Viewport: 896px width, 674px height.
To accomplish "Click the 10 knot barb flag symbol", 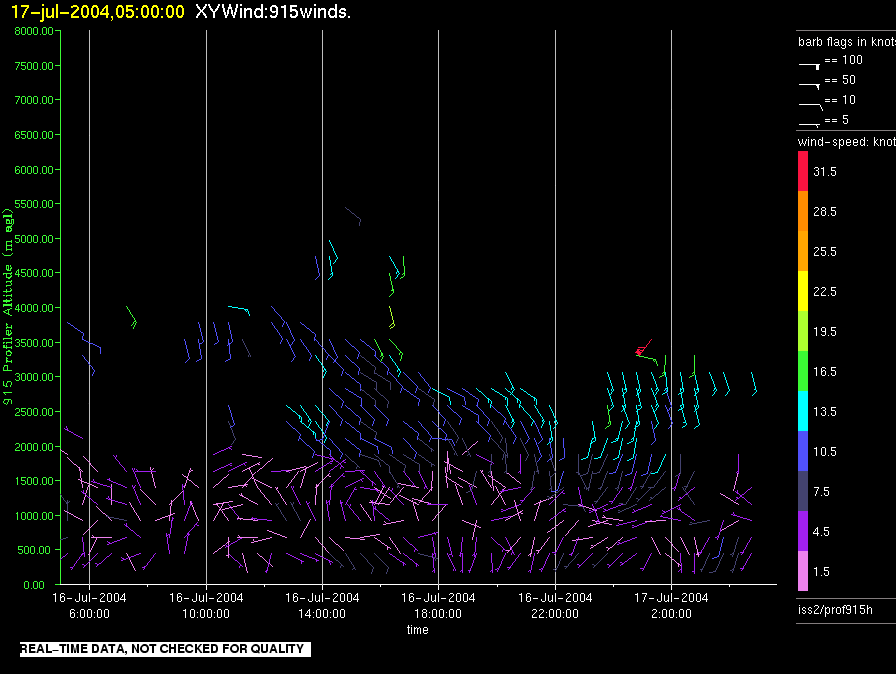I will click(x=810, y=106).
